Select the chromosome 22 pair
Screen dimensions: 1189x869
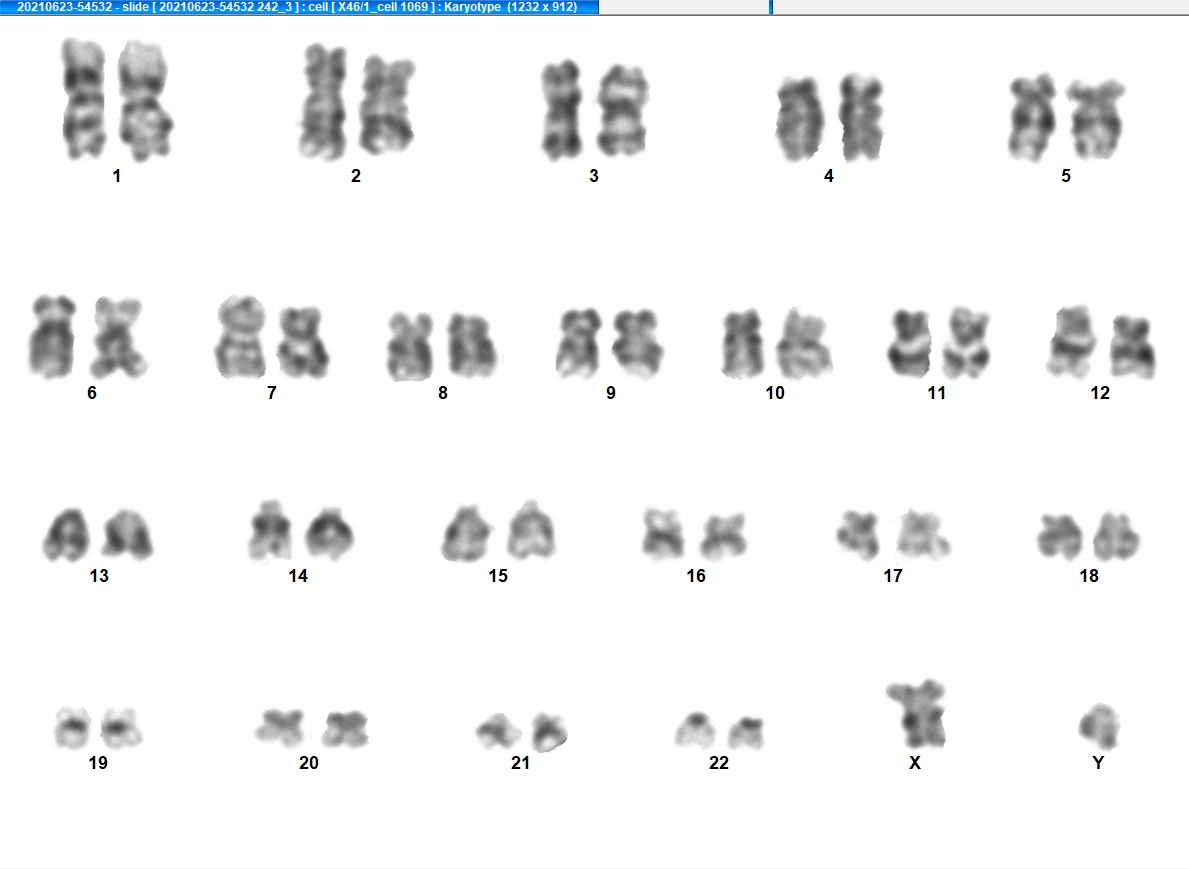720,731
